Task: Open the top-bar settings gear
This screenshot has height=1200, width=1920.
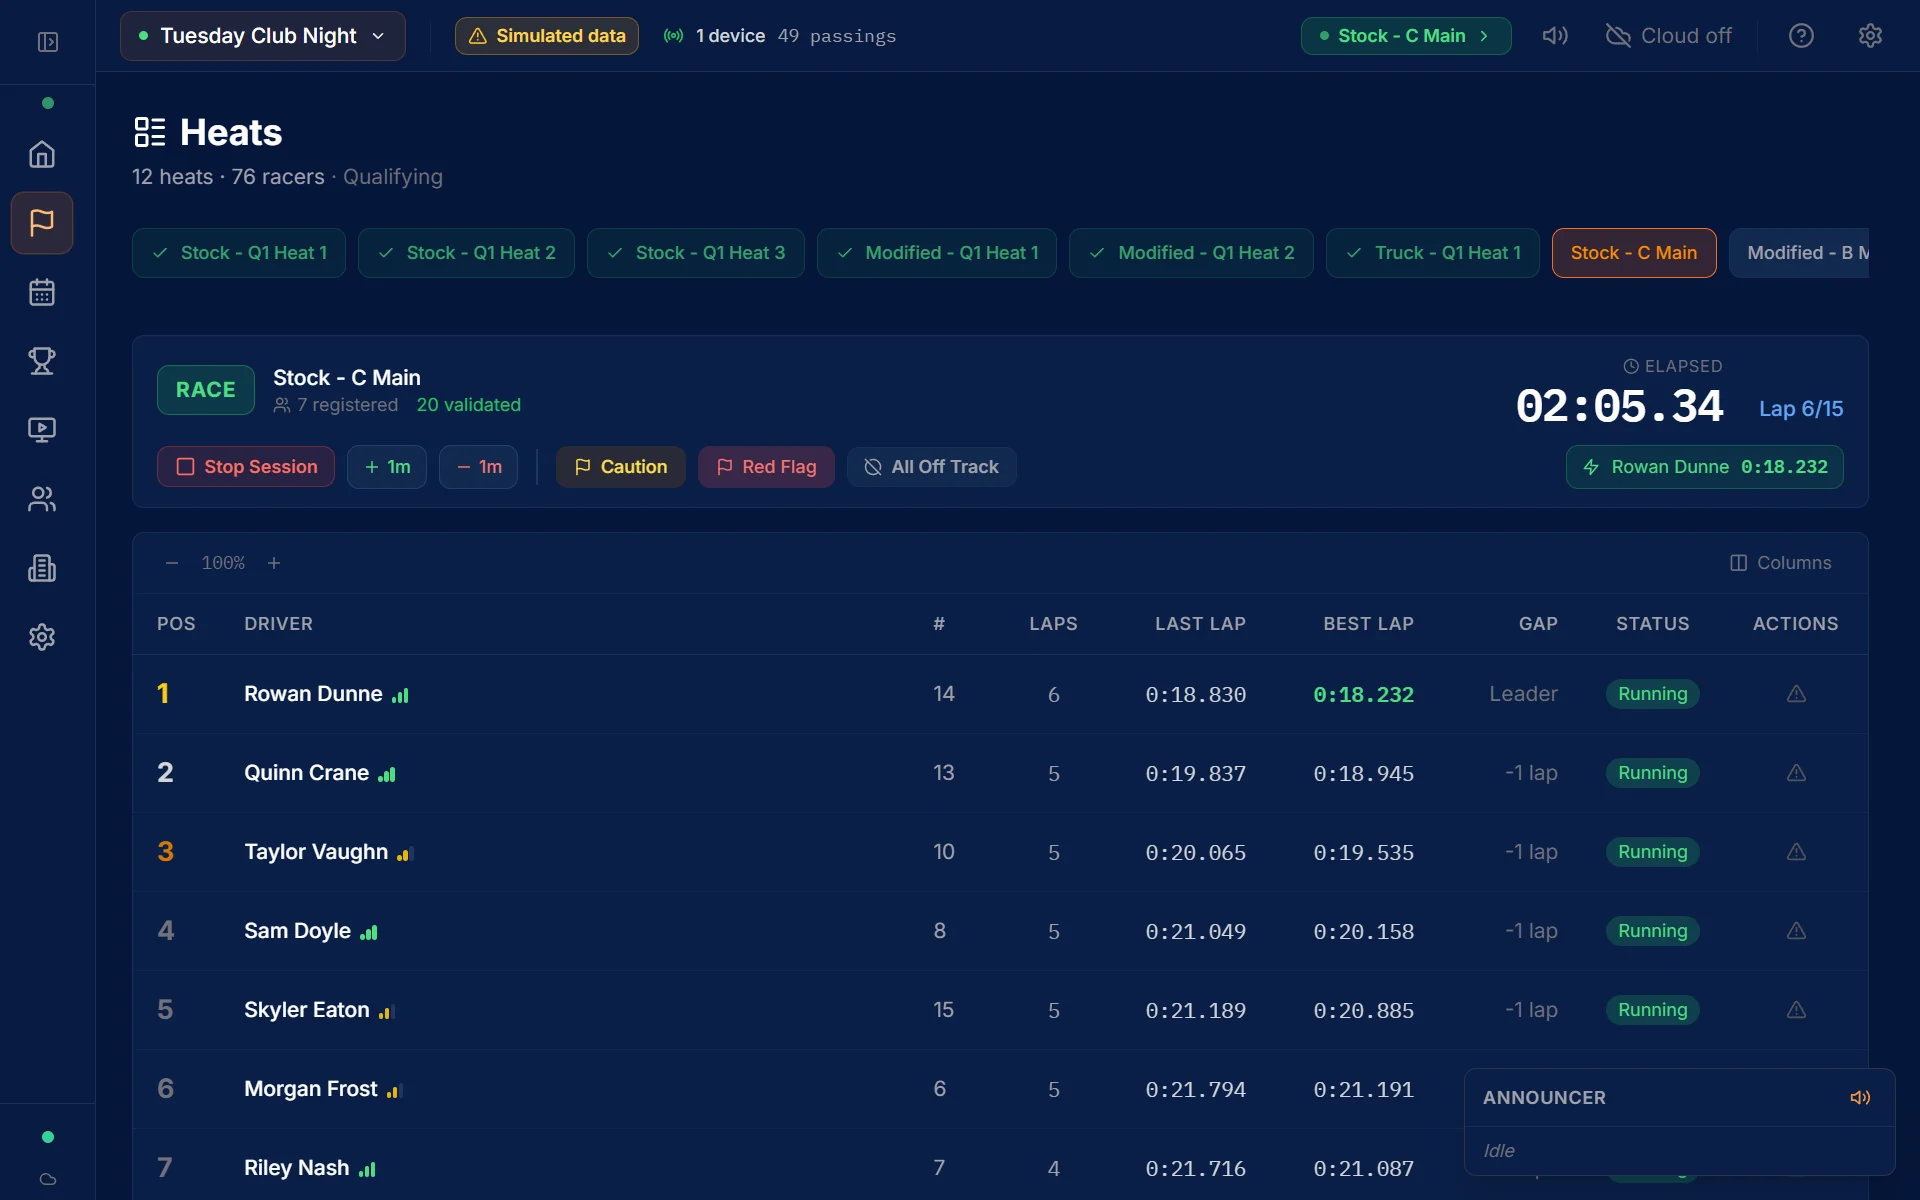Action: pos(1870,36)
